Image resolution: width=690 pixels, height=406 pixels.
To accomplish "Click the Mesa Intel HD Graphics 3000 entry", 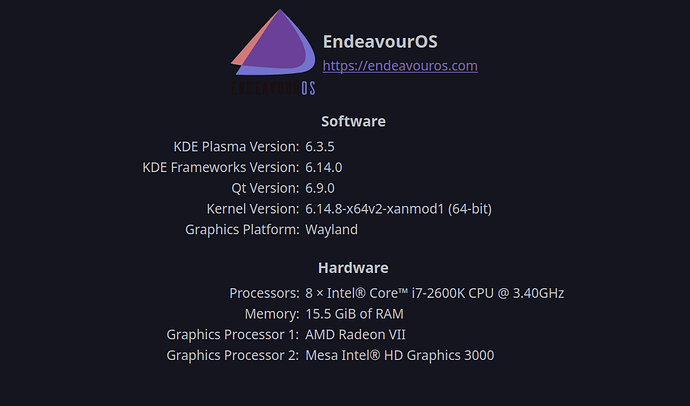I will point(400,355).
